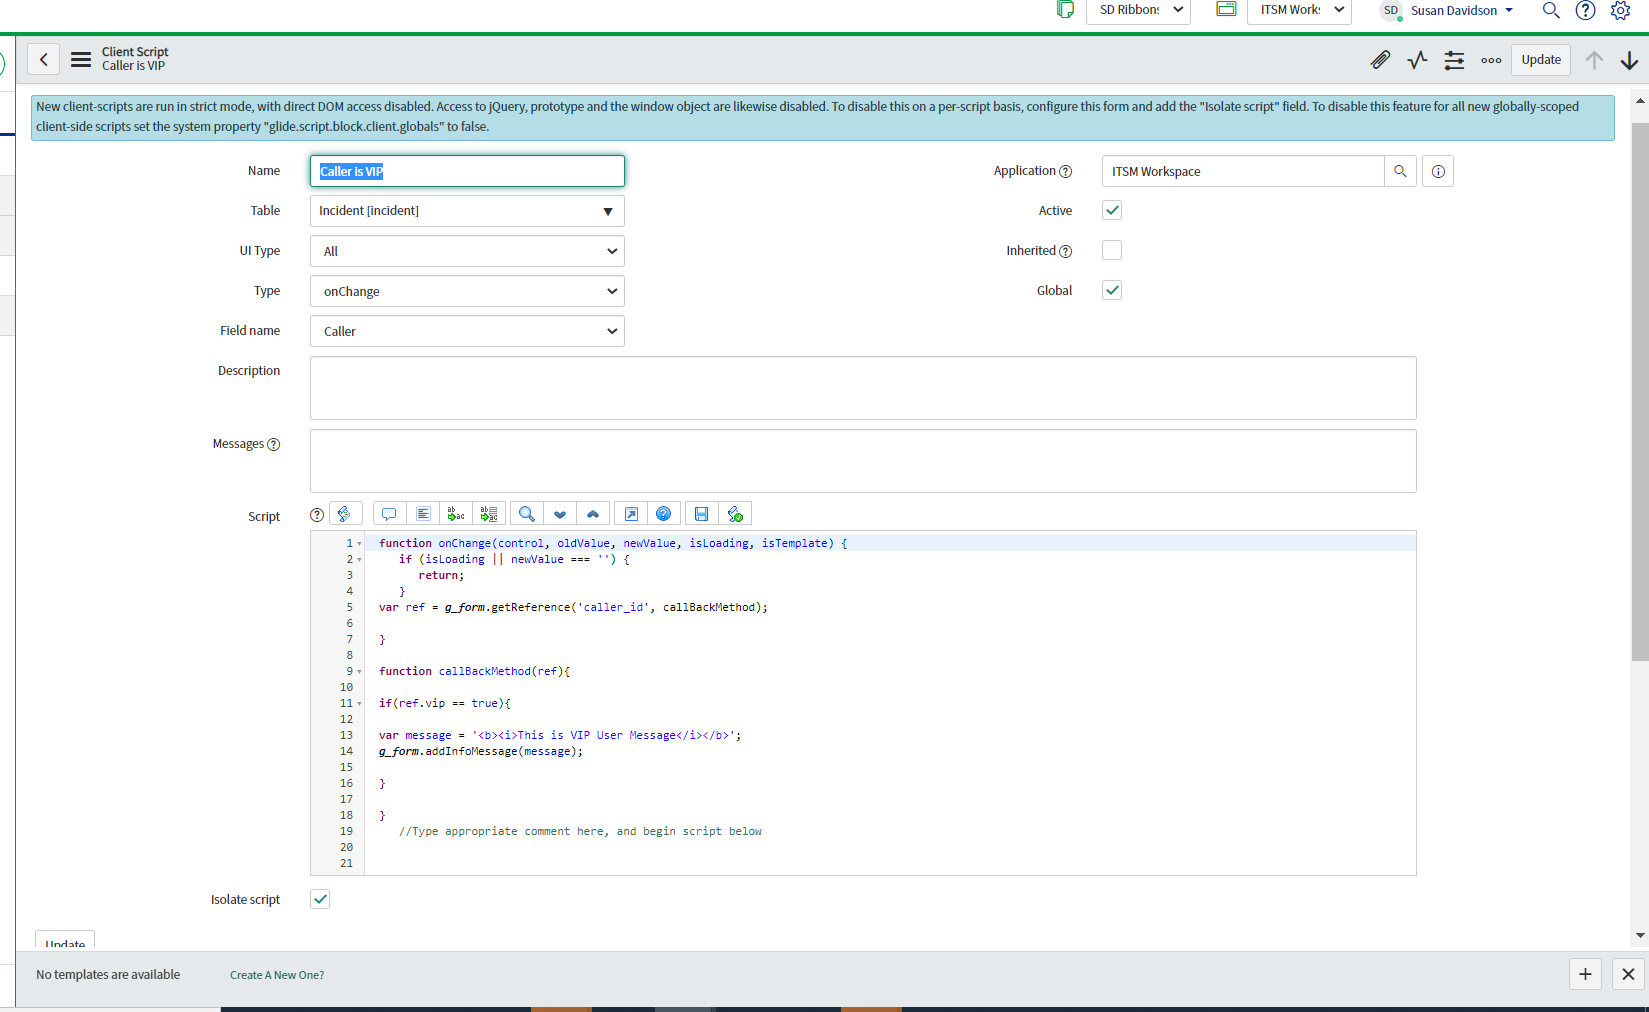Screen dimensions: 1649x1012
Task: Click the blue help icon in script toolbar
Action: click(x=663, y=514)
